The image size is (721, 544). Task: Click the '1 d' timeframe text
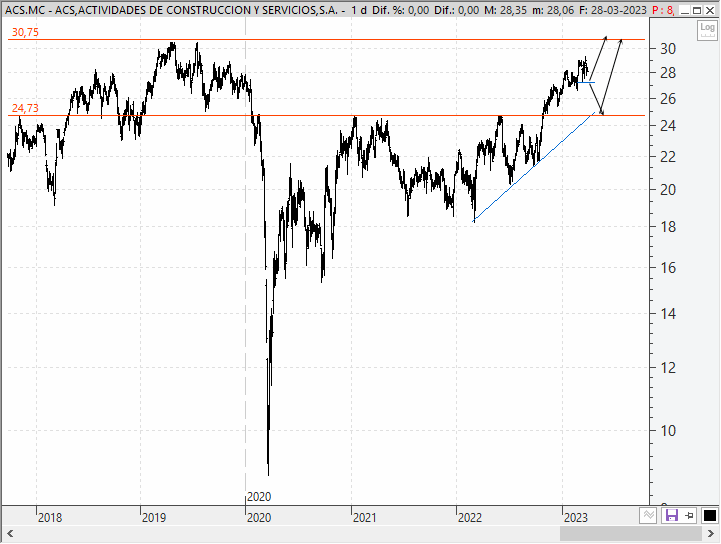tap(359, 10)
